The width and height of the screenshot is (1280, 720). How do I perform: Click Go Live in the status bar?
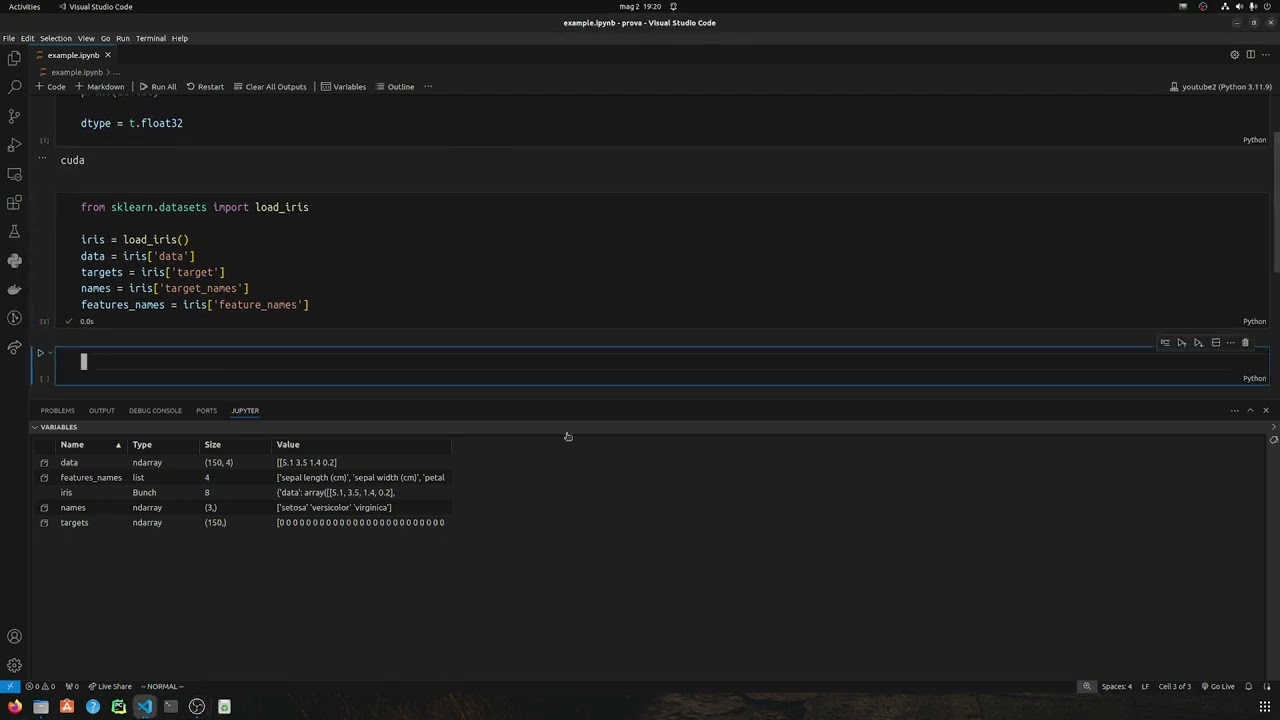coord(1218,686)
